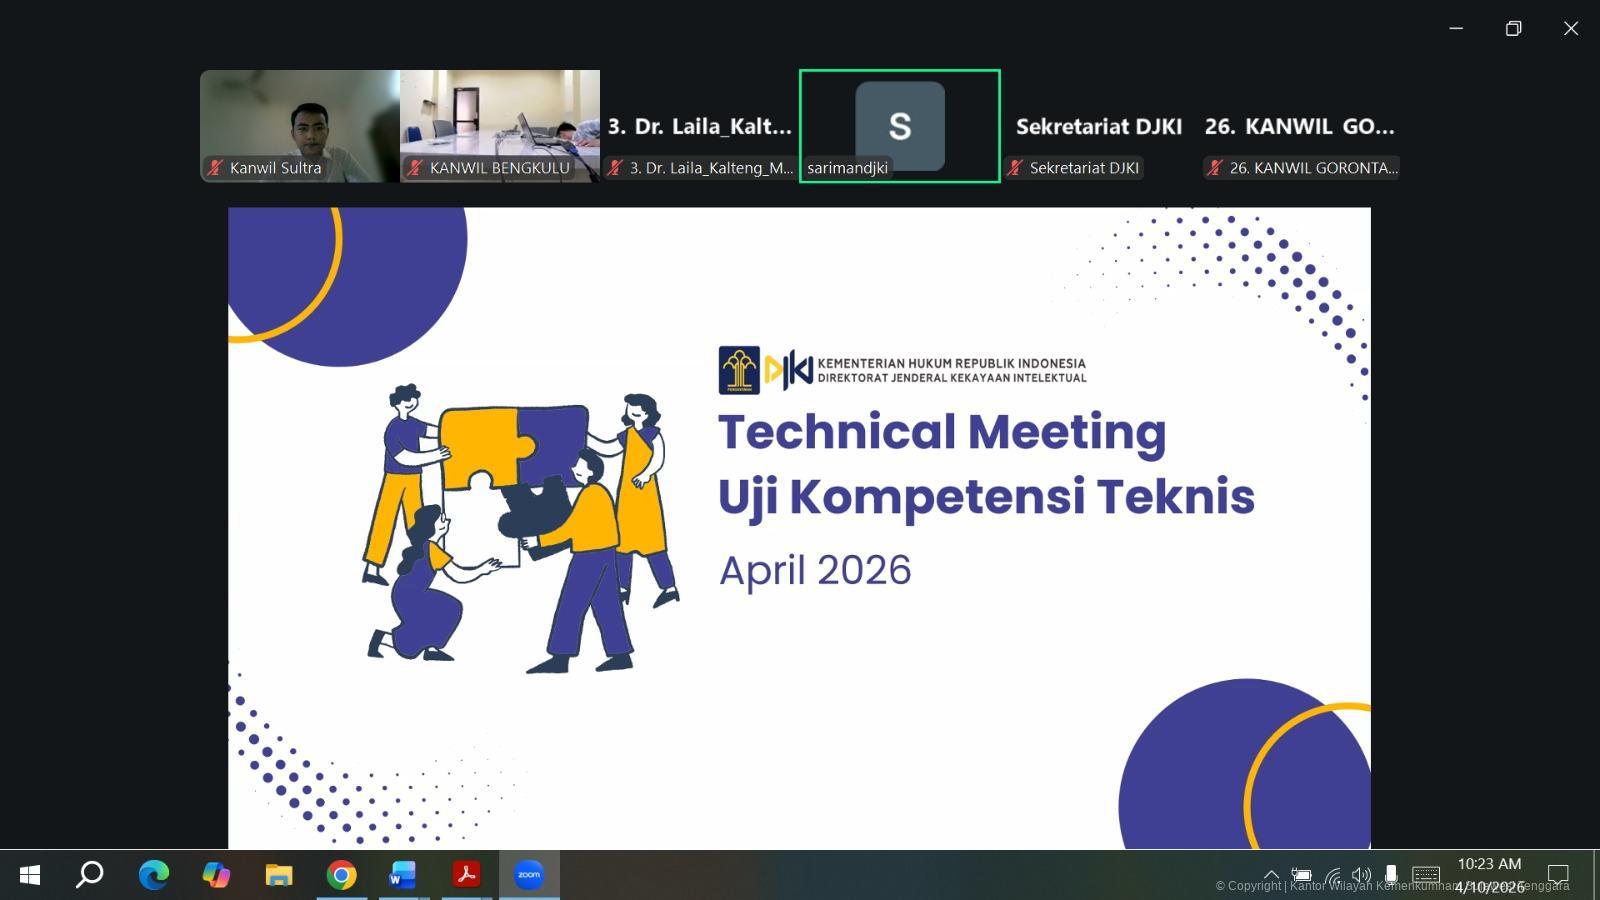Open Wi-Fi network settings in tray

[x=1332, y=875]
